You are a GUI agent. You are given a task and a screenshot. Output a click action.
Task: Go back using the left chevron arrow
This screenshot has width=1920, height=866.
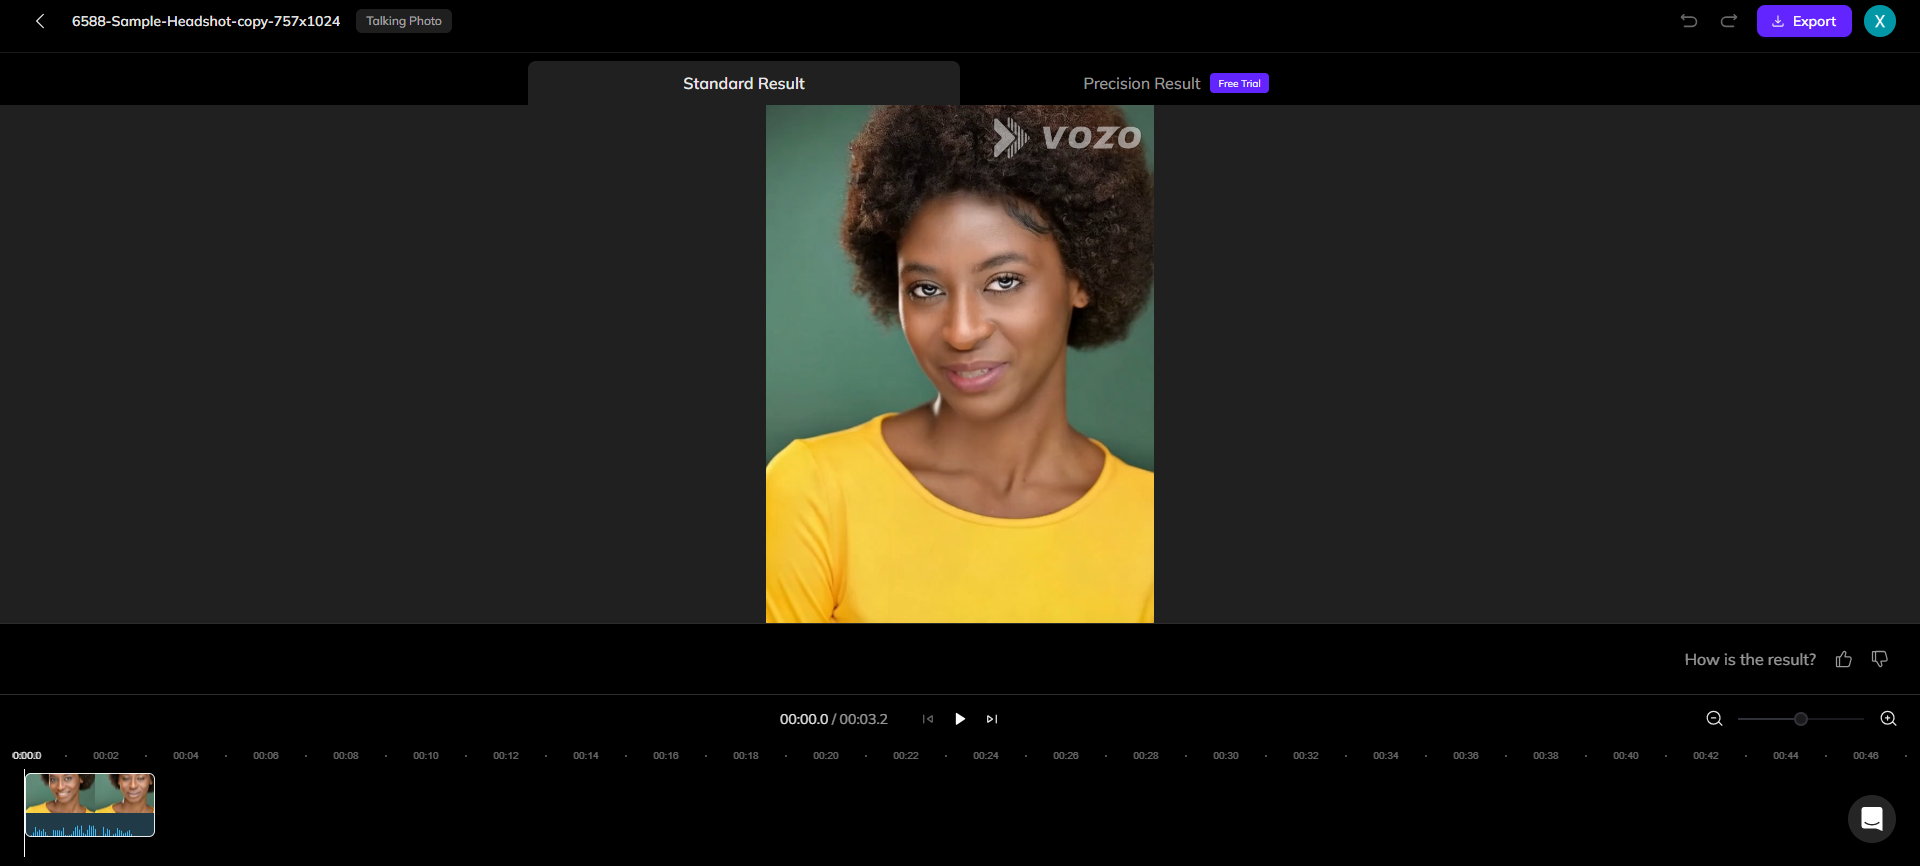(x=40, y=21)
